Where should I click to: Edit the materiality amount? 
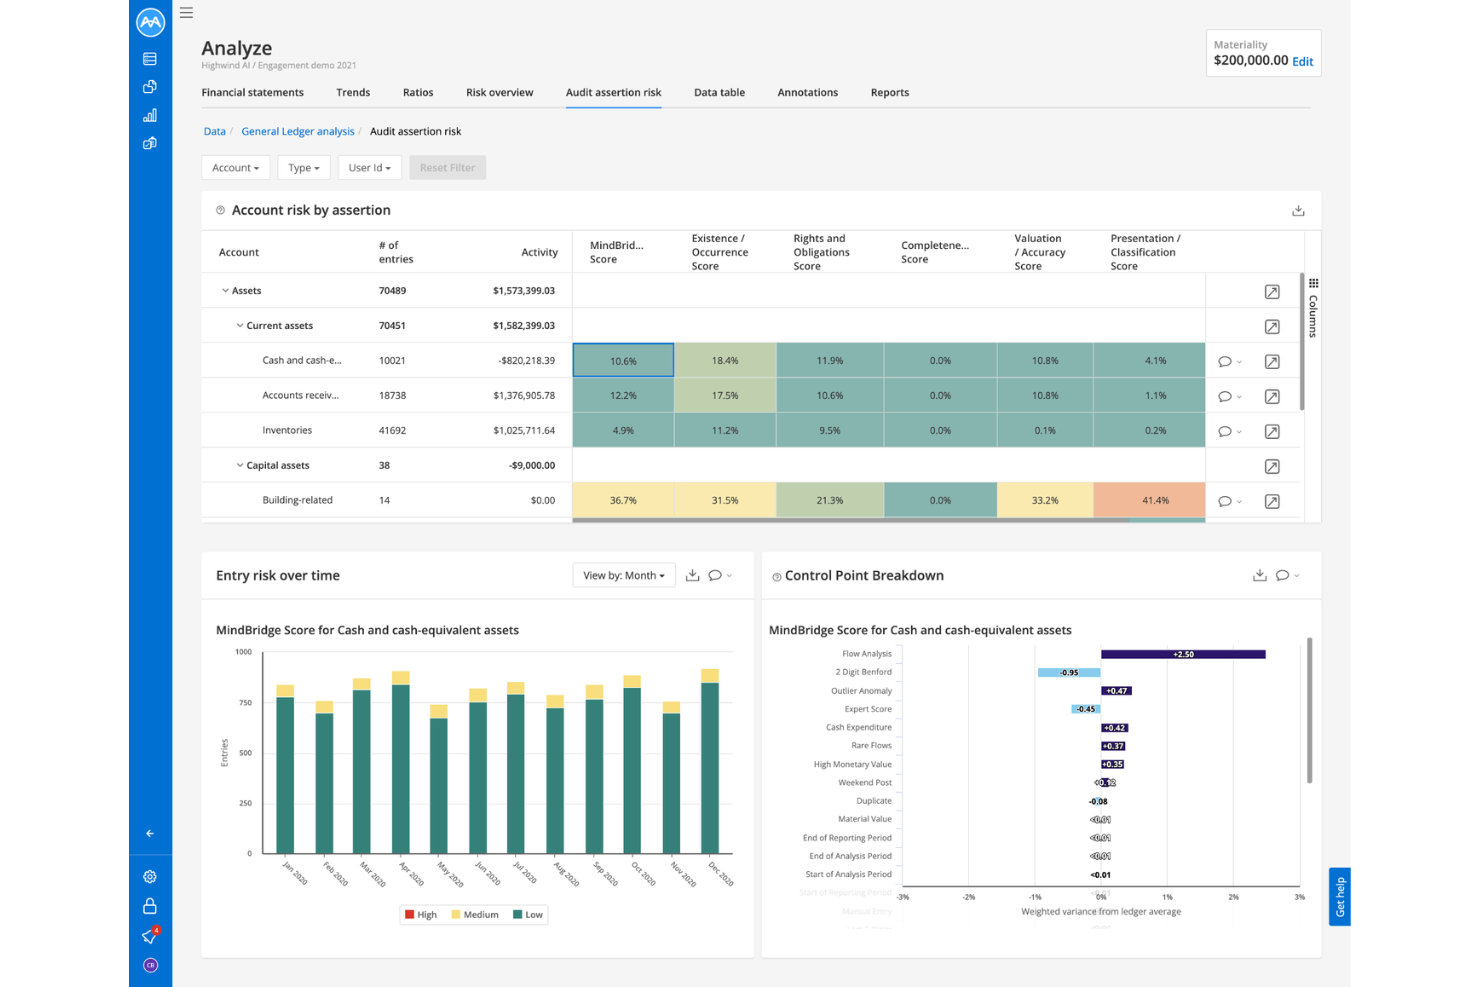(x=1303, y=62)
